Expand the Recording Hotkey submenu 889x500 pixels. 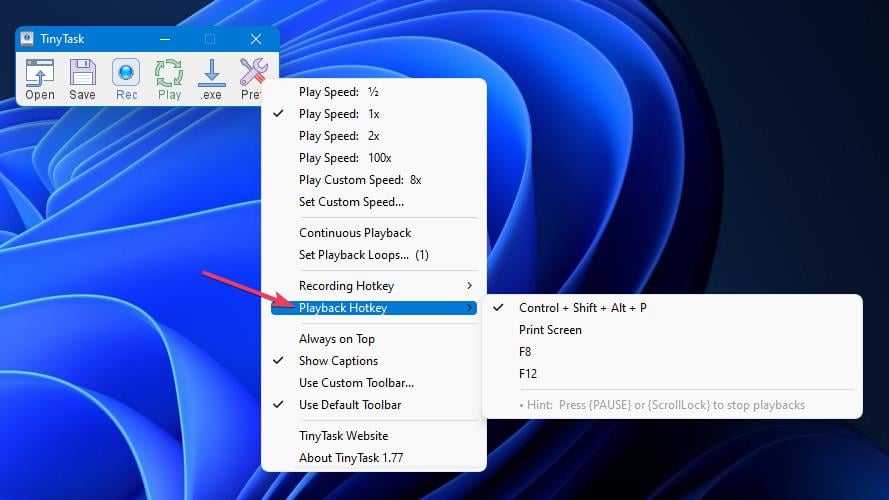point(374,286)
